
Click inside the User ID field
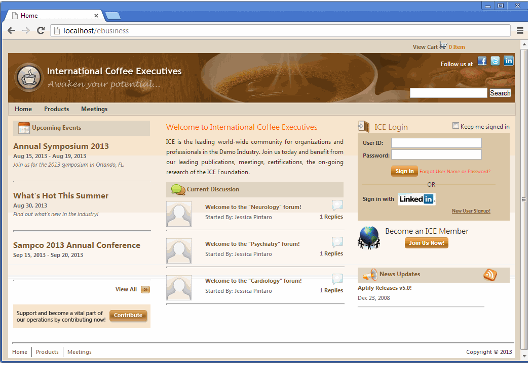coord(436,143)
